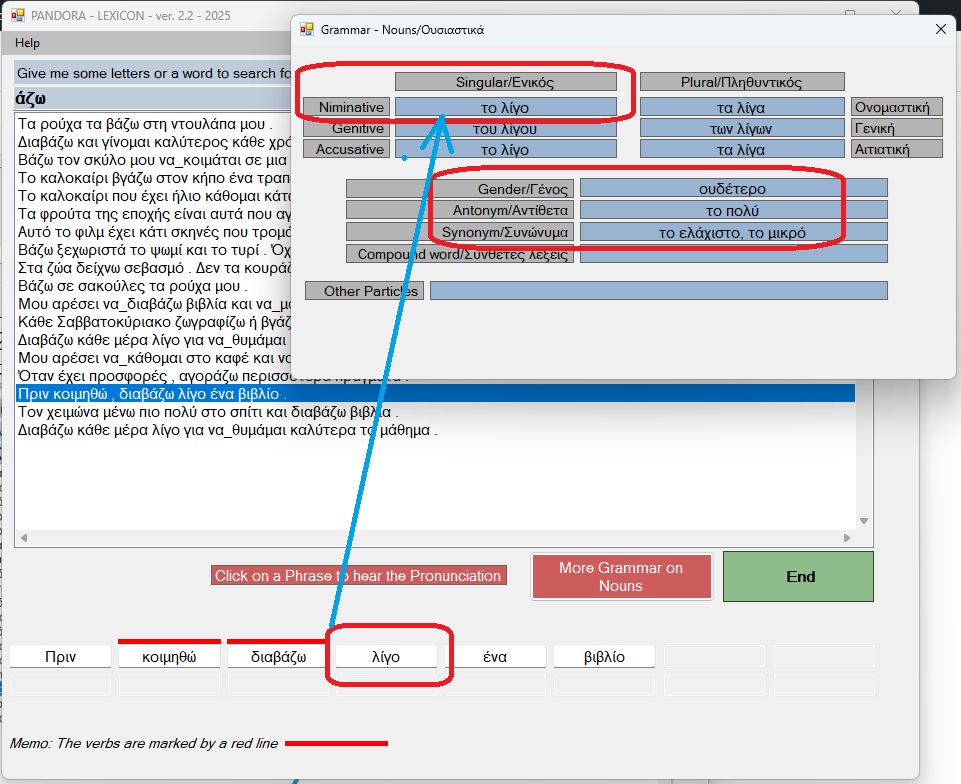Click the Synonym field 'το ελάχιστο, το μικρό'

pyautogui.click(x=733, y=232)
